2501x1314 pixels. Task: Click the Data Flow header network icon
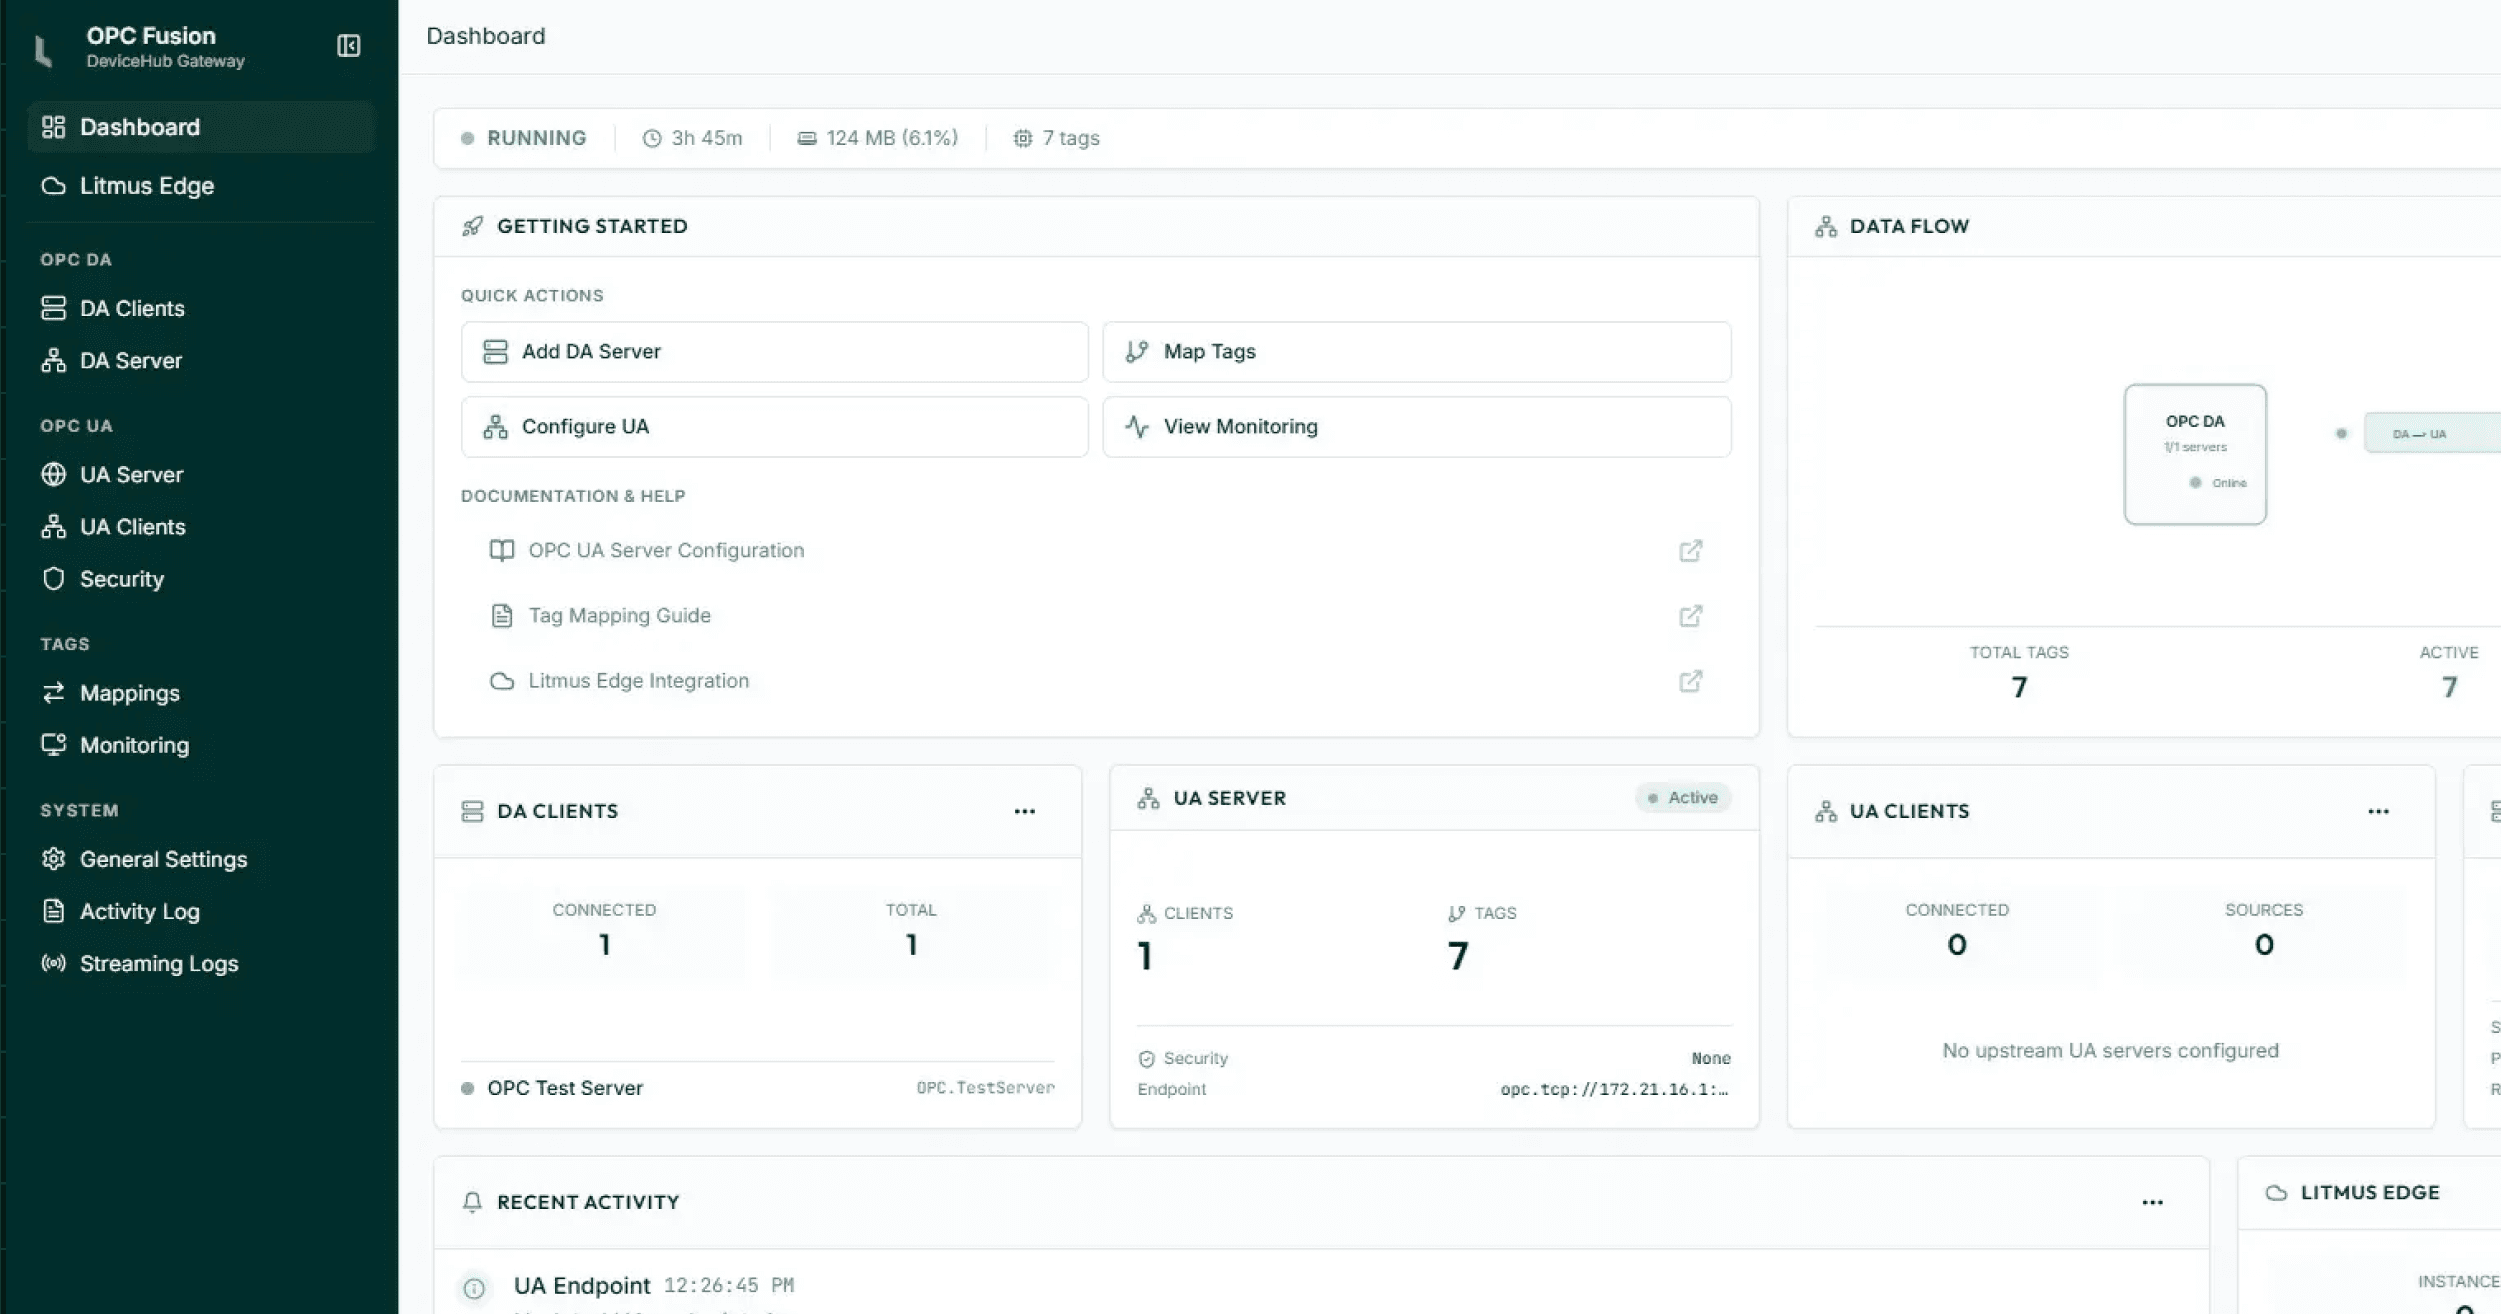click(1826, 226)
